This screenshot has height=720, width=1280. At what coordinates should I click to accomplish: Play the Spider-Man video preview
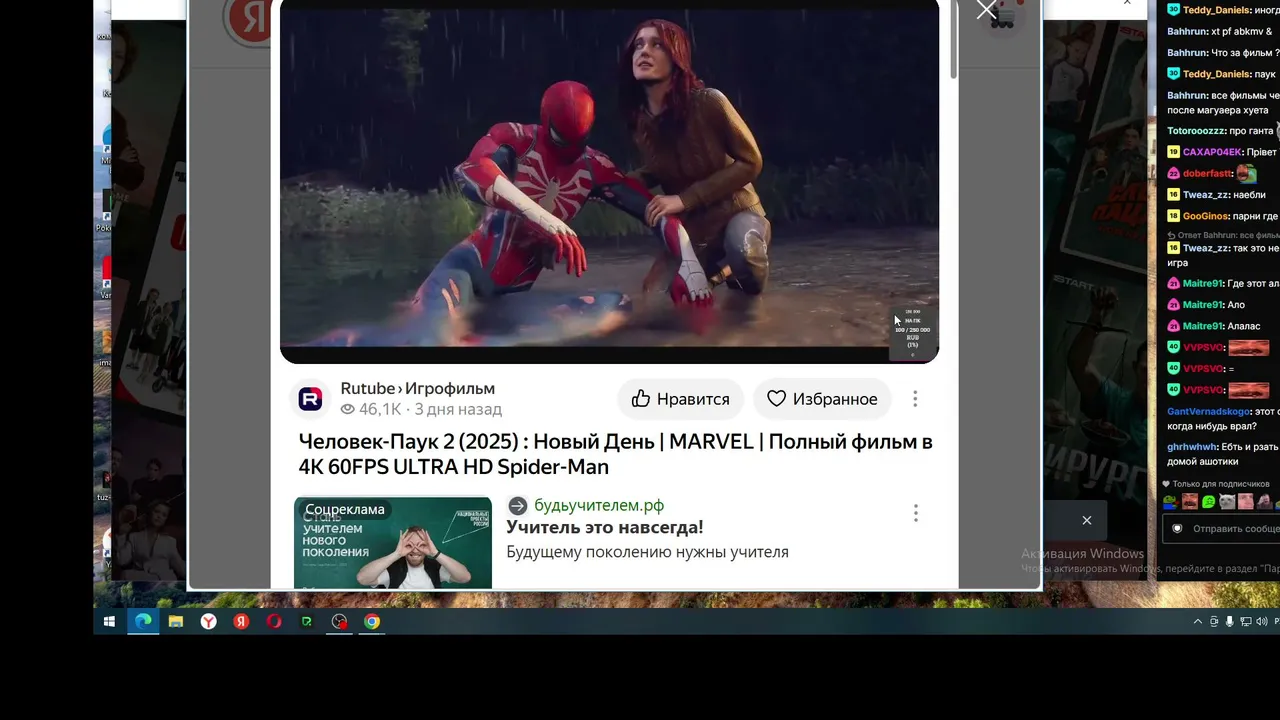pyautogui.click(x=609, y=180)
